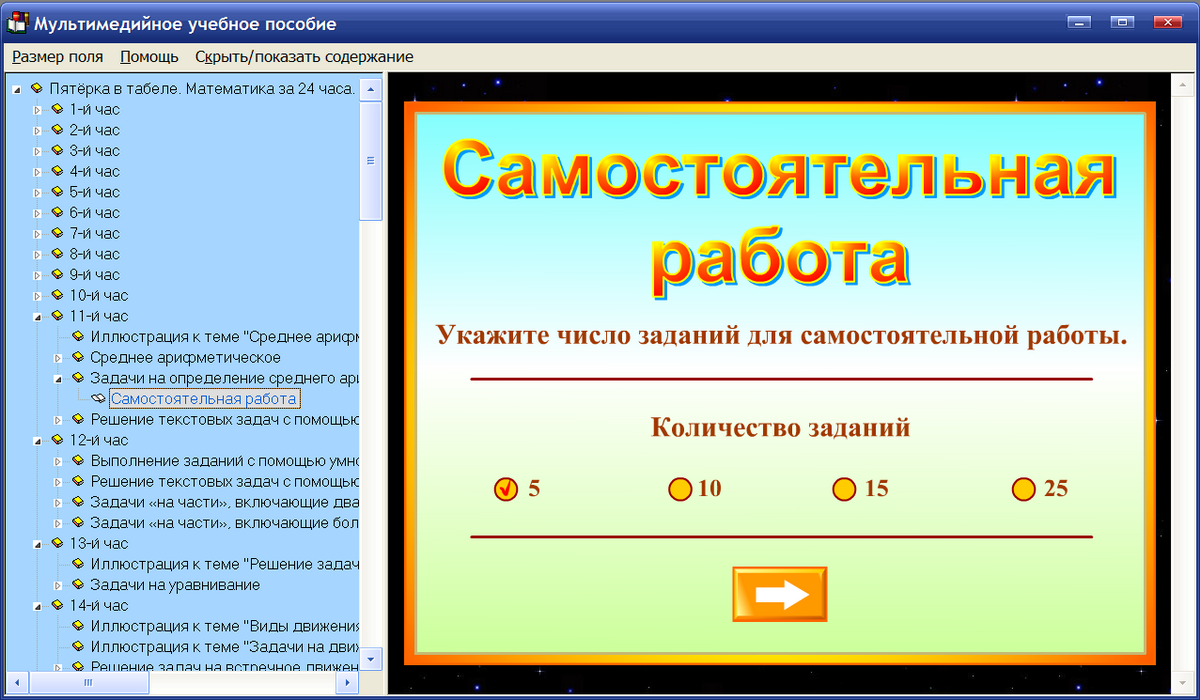This screenshot has height=700, width=1200.
Task: Choose 25 tasks for the self-study work
Action: [x=1023, y=489]
